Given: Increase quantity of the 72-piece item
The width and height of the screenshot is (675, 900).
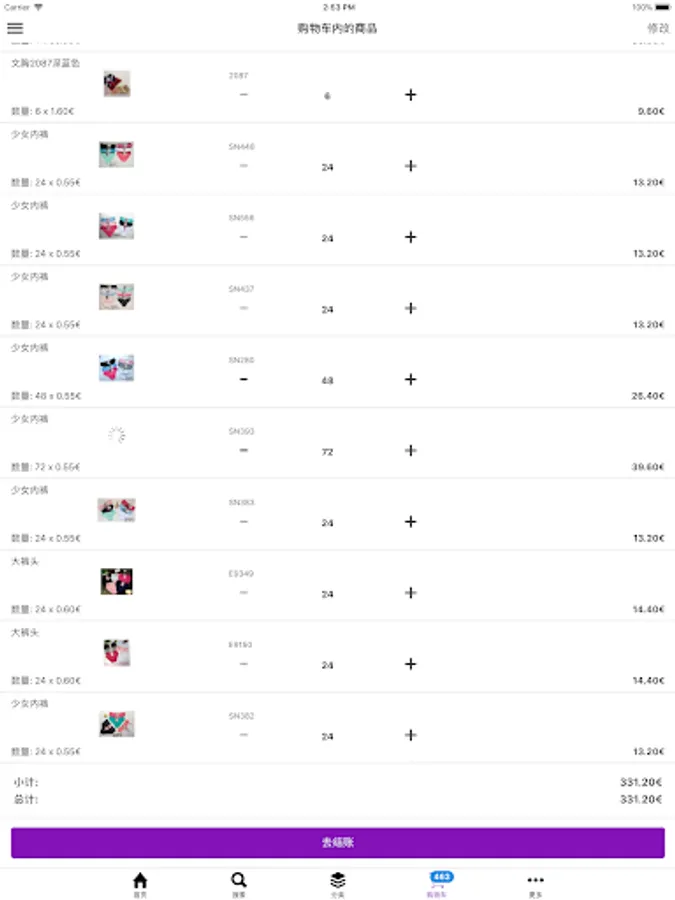Looking at the screenshot, I should coord(410,451).
